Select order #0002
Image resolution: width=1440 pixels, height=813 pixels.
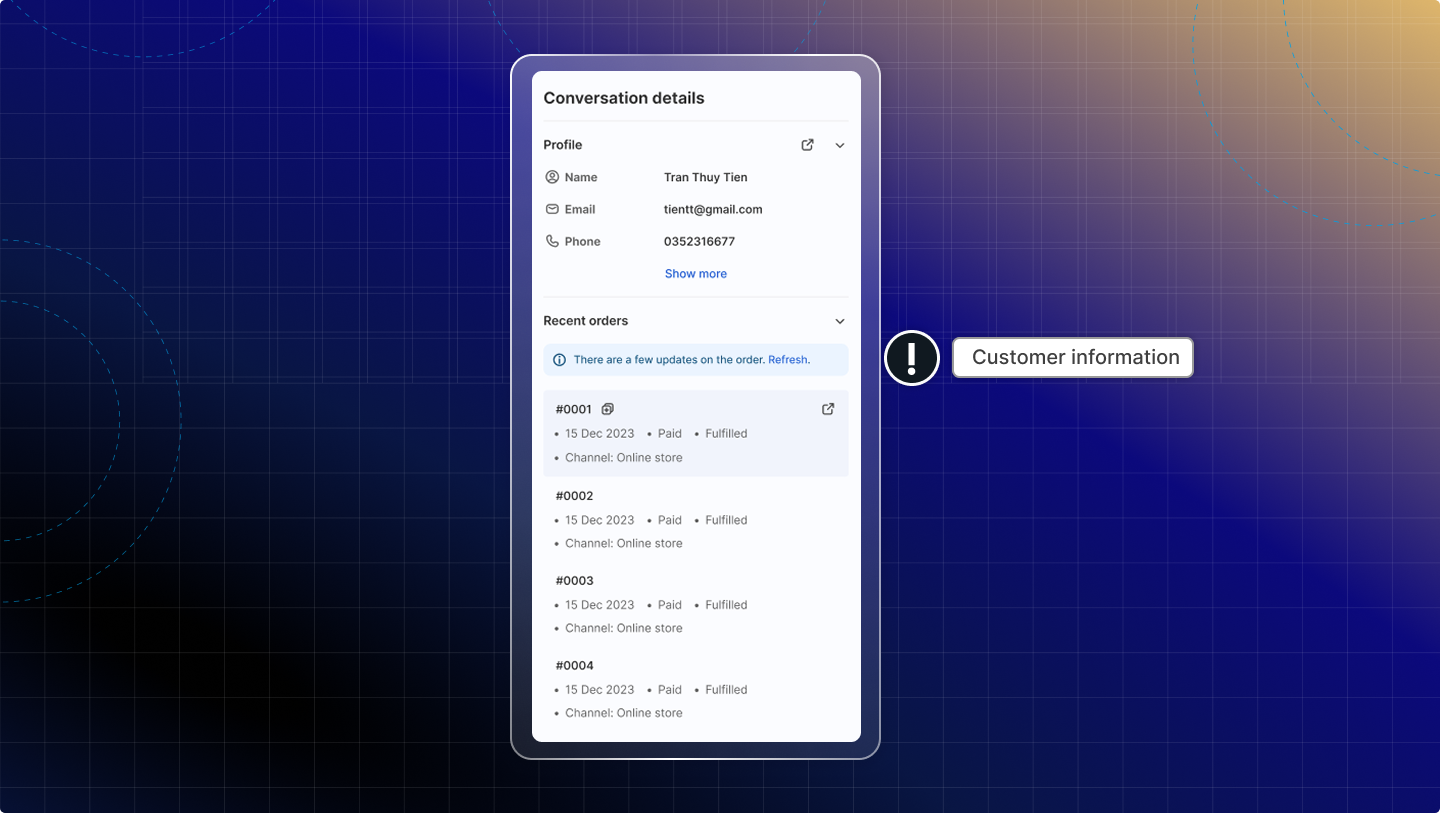(575, 496)
